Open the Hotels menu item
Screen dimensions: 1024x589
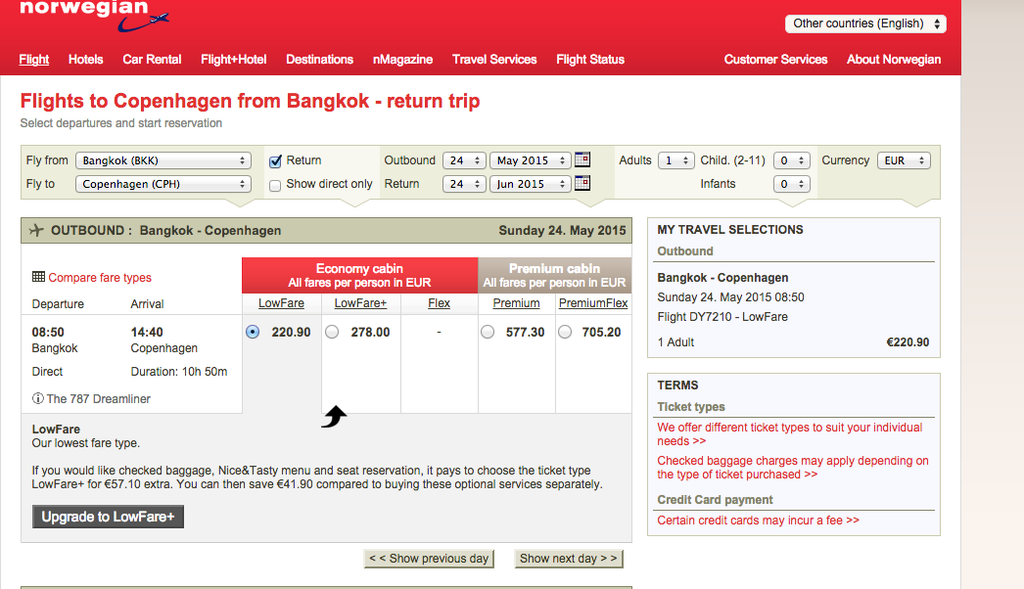point(86,59)
